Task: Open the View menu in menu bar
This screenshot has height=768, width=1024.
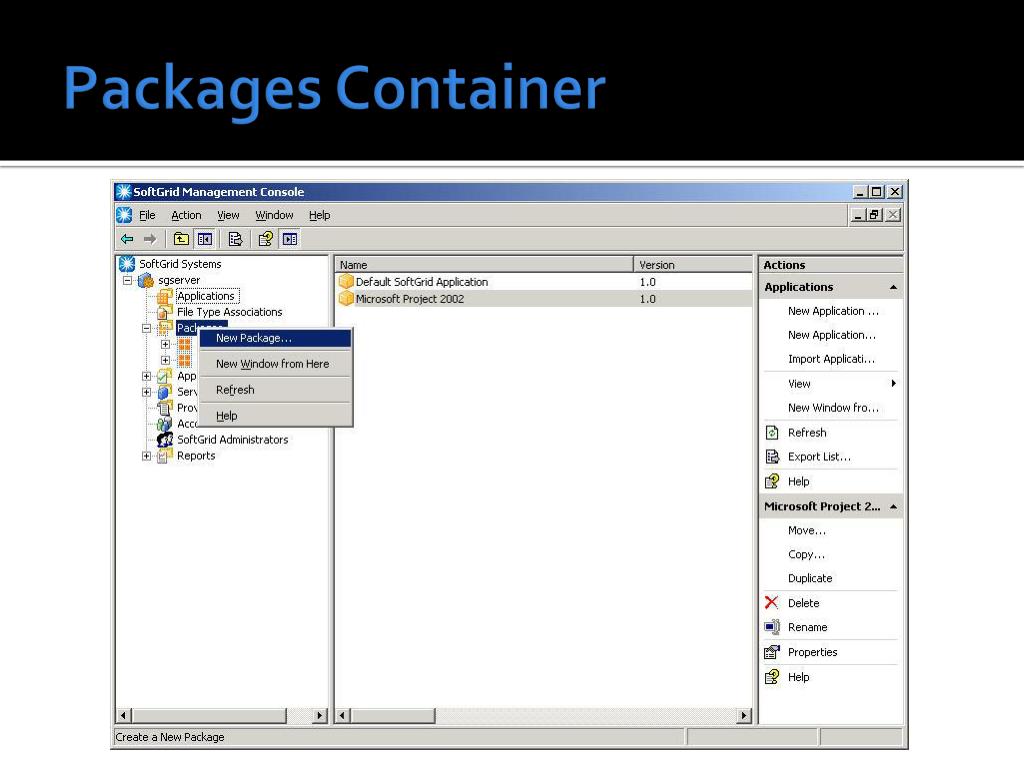Action: (228, 215)
